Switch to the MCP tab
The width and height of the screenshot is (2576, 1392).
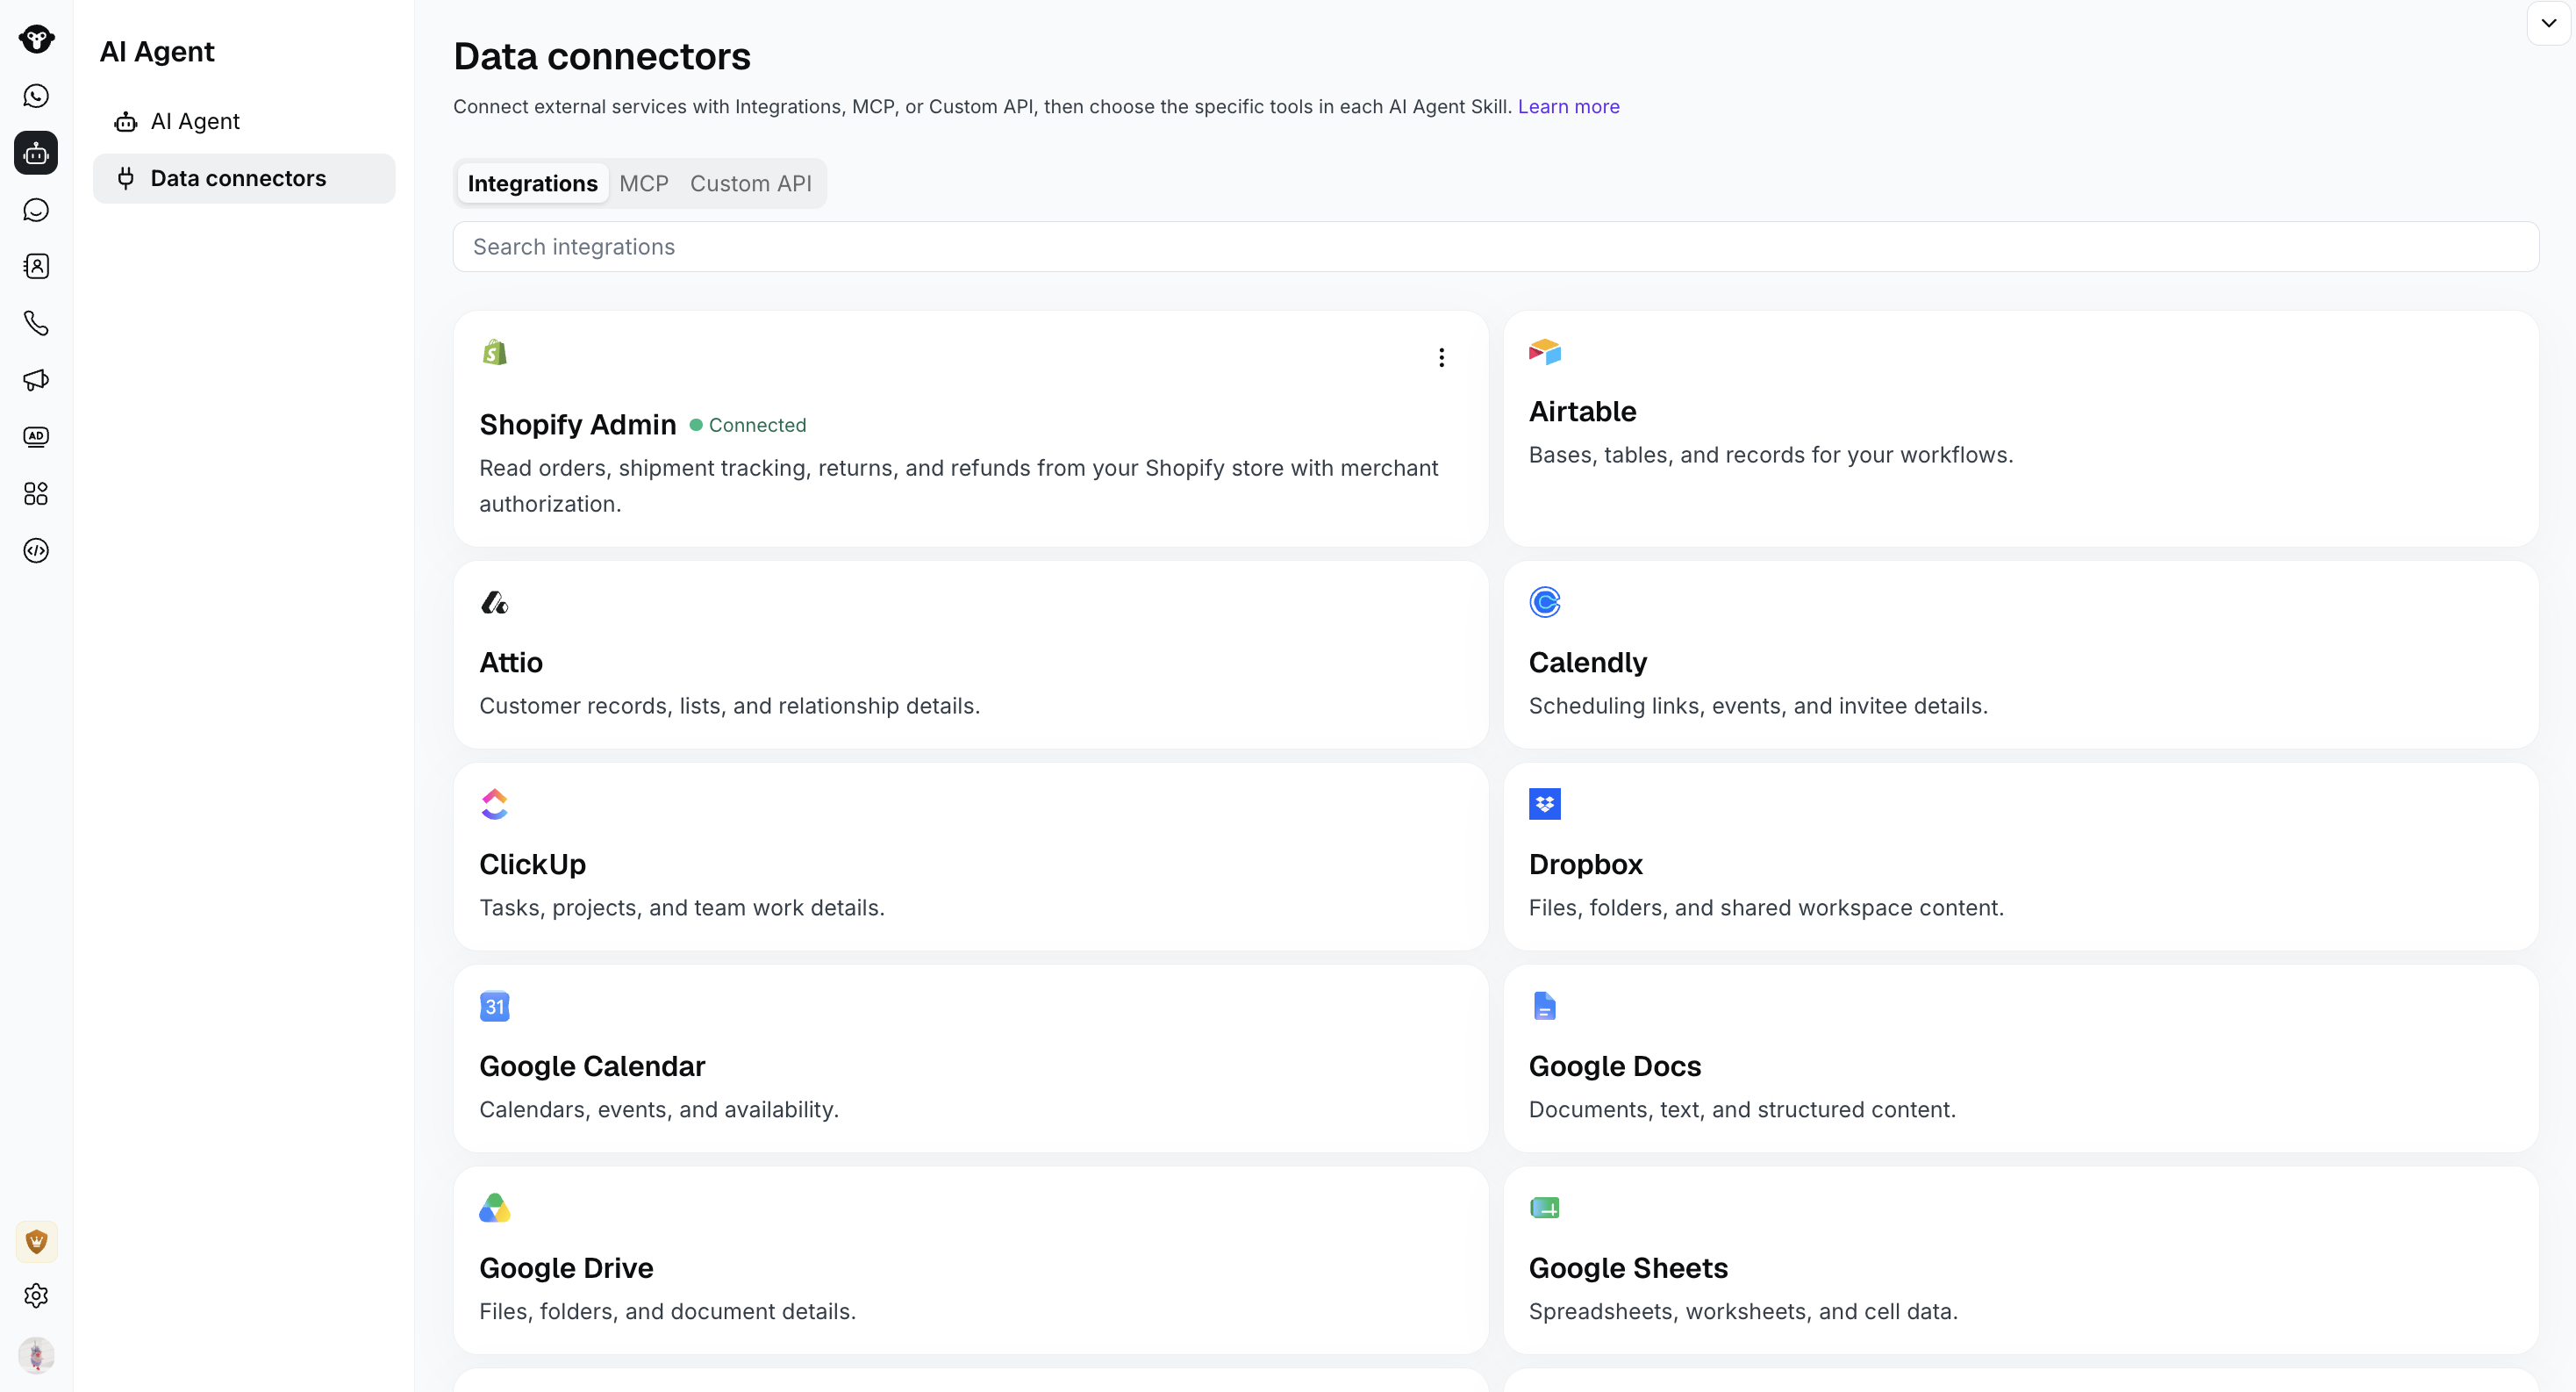pyautogui.click(x=643, y=183)
